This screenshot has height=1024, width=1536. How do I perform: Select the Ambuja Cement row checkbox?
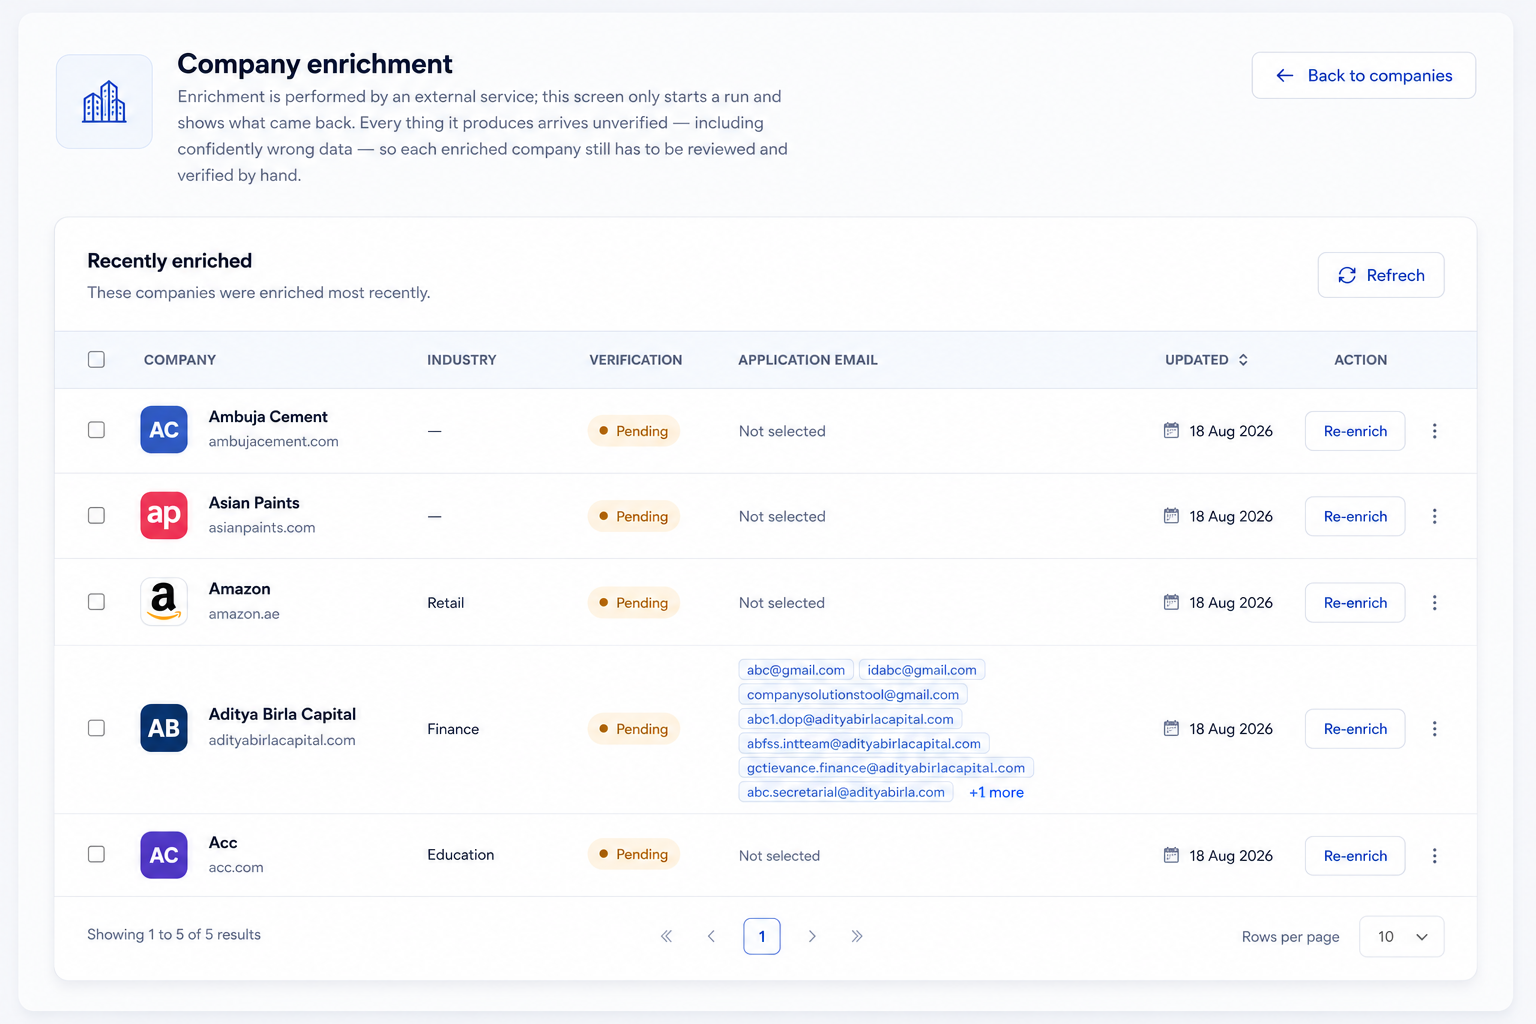tap(96, 430)
